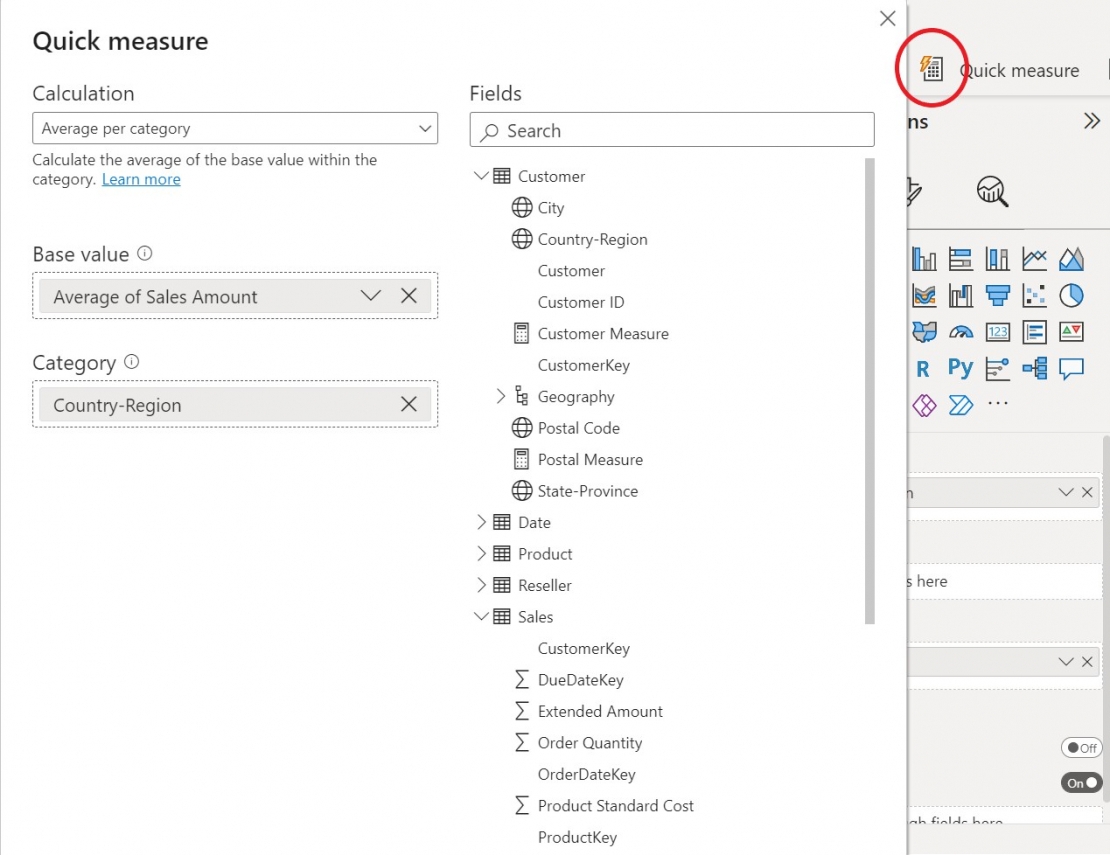Select the decomposition tree visual

[1035, 367]
